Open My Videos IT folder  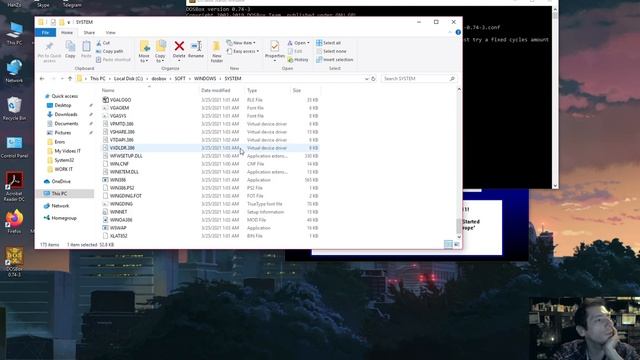tap(67, 151)
